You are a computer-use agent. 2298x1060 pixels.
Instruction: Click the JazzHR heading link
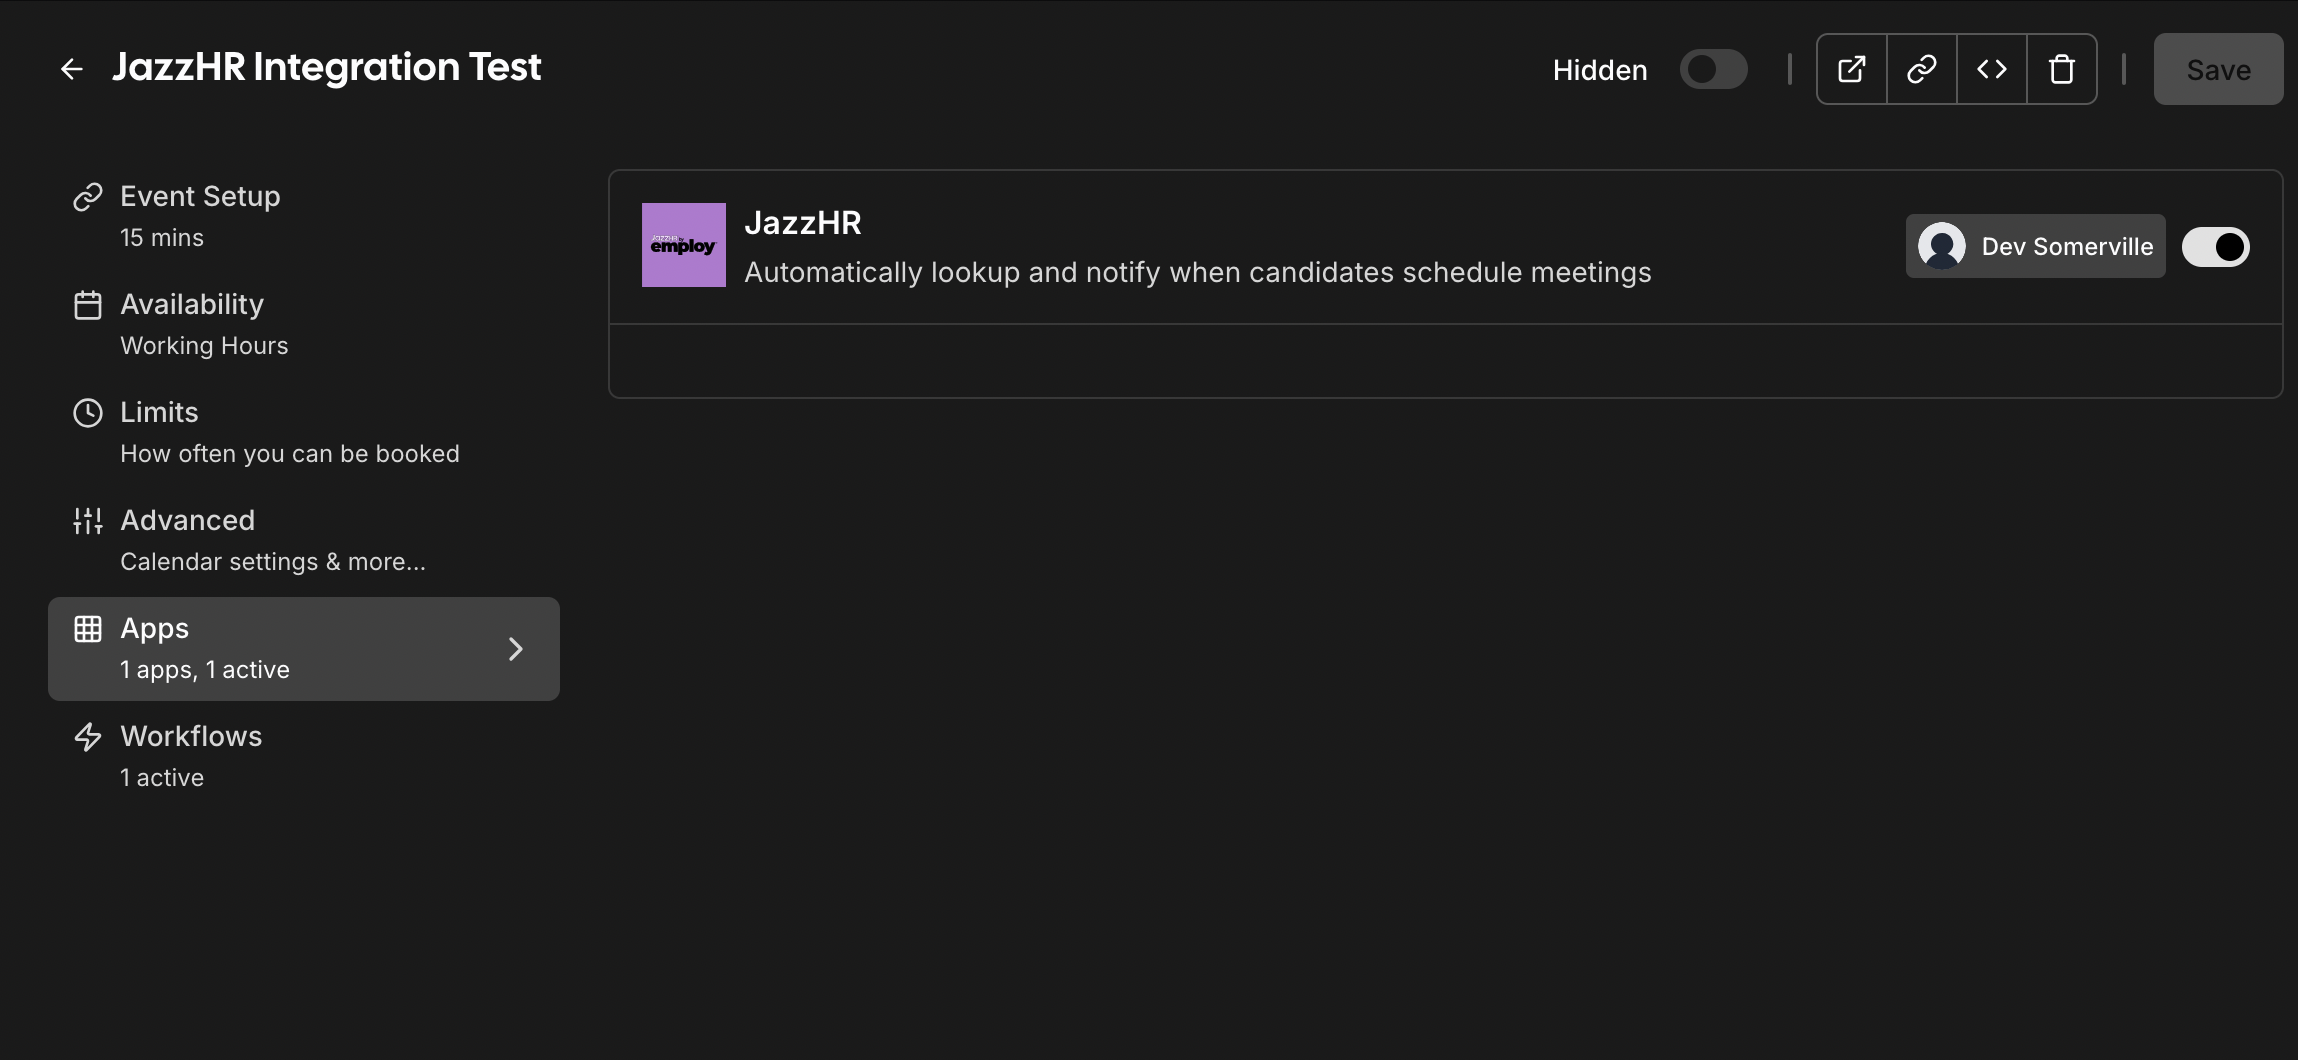coord(803,223)
